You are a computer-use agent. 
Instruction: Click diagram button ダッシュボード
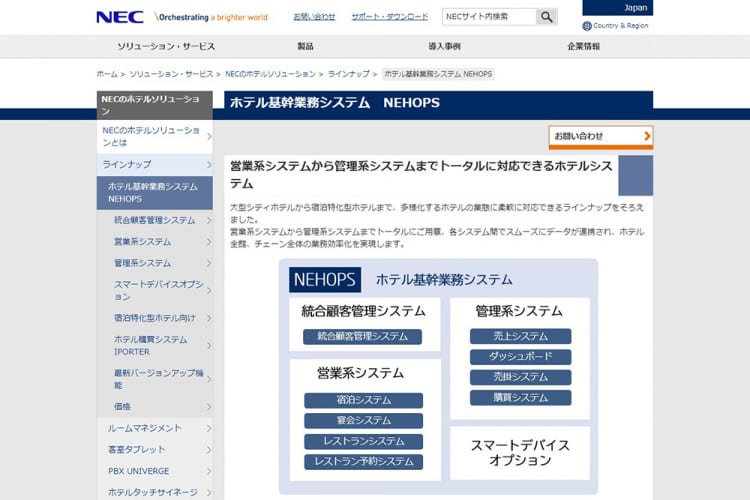[x=520, y=357]
